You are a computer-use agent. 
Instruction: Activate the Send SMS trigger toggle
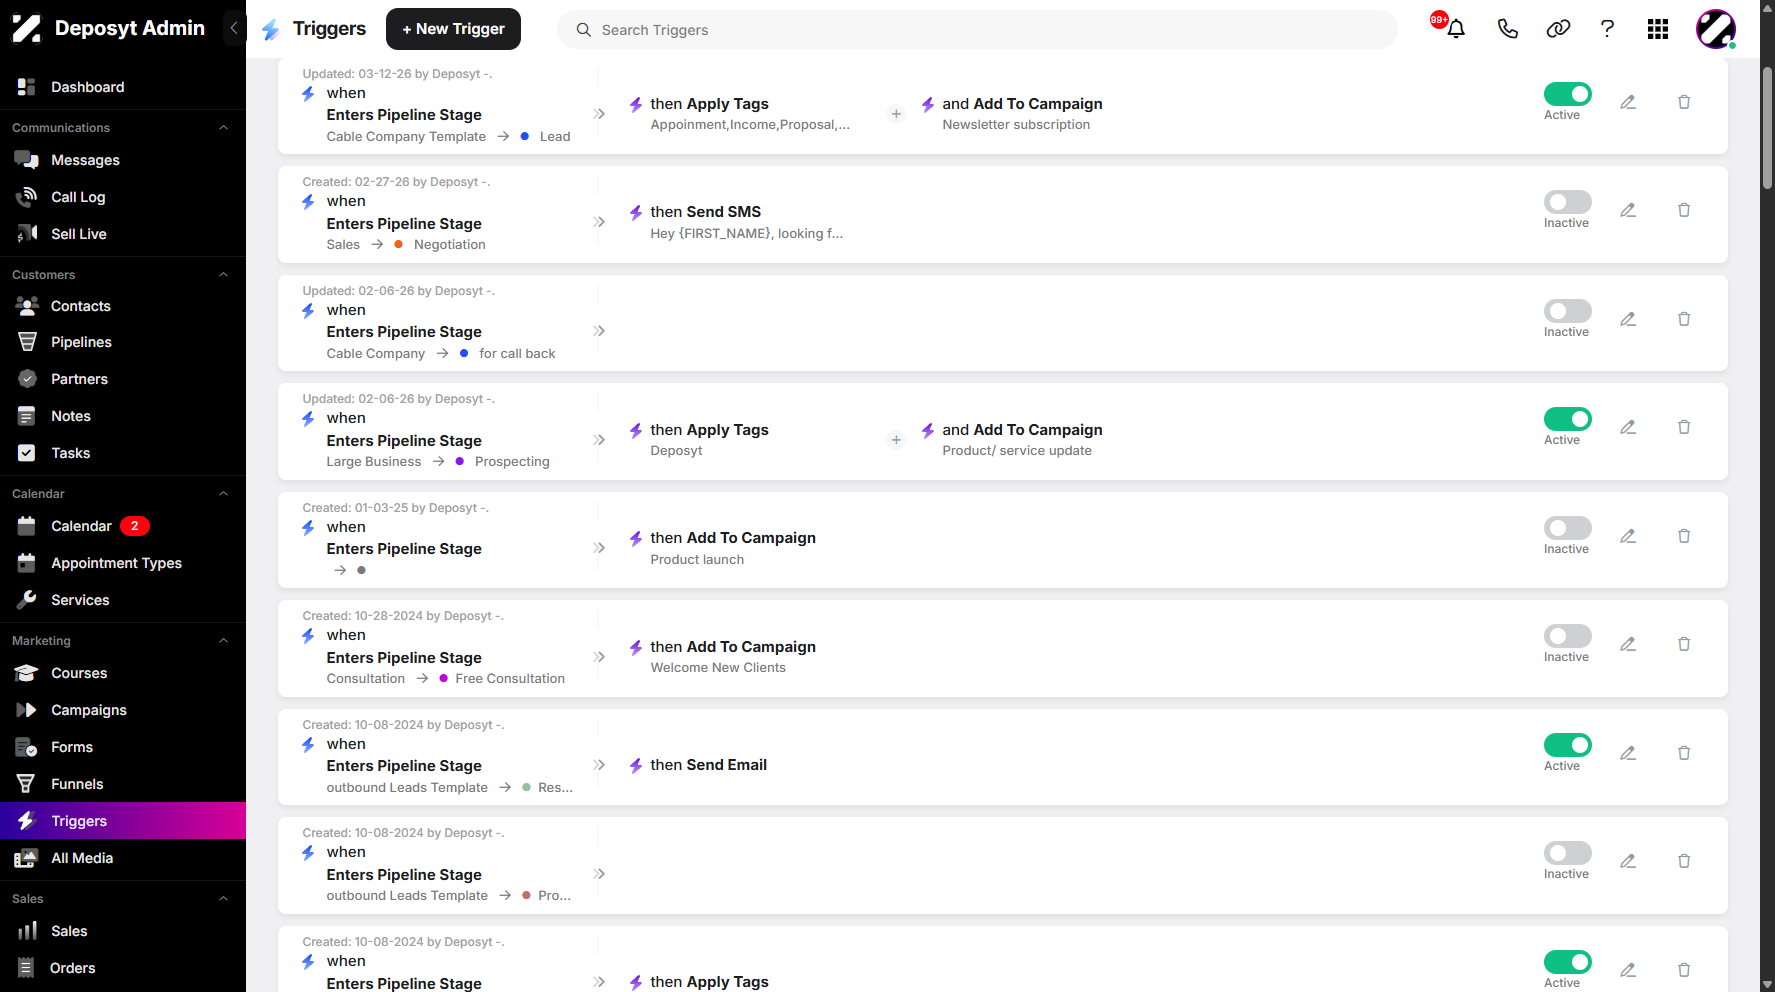point(1567,202)
